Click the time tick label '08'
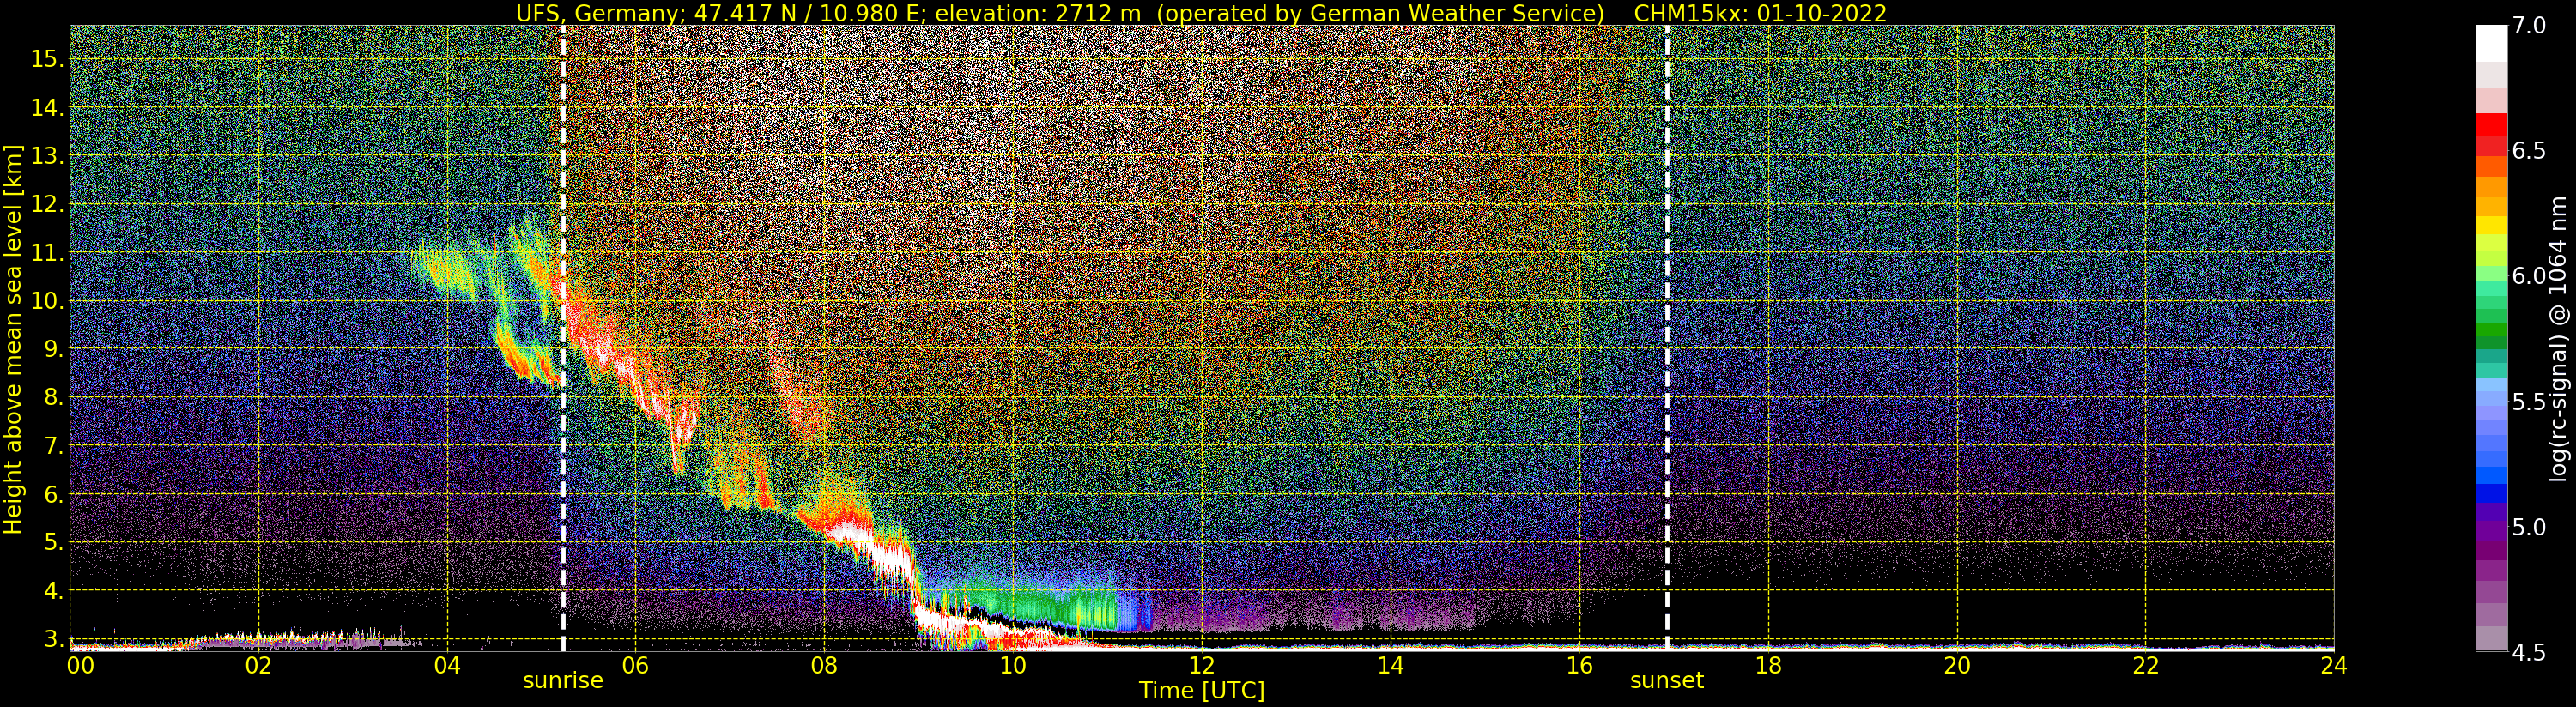The height and width of the screenshot is (707, 2576). point(824,665)
